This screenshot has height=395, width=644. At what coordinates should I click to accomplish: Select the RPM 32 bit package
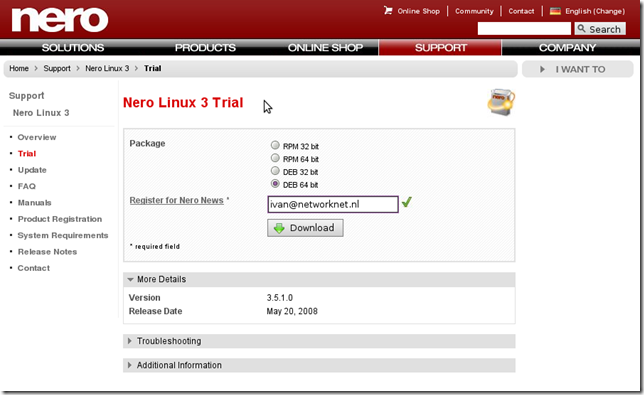coord(275,145)
